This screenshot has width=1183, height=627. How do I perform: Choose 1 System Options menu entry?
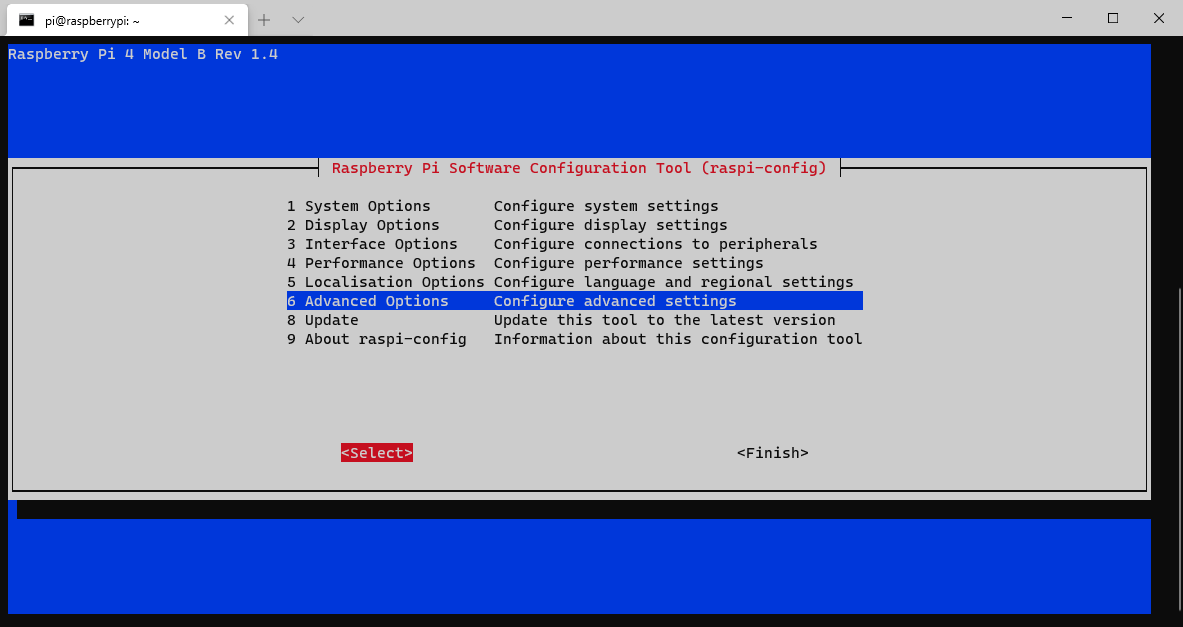tap(574, 206)
